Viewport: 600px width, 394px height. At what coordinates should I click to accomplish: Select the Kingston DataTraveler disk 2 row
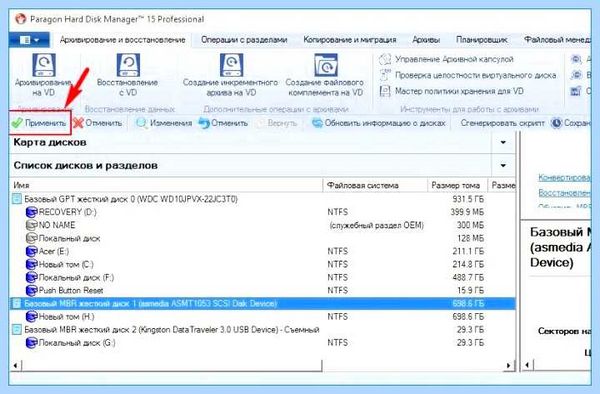[x=262, y=330]
